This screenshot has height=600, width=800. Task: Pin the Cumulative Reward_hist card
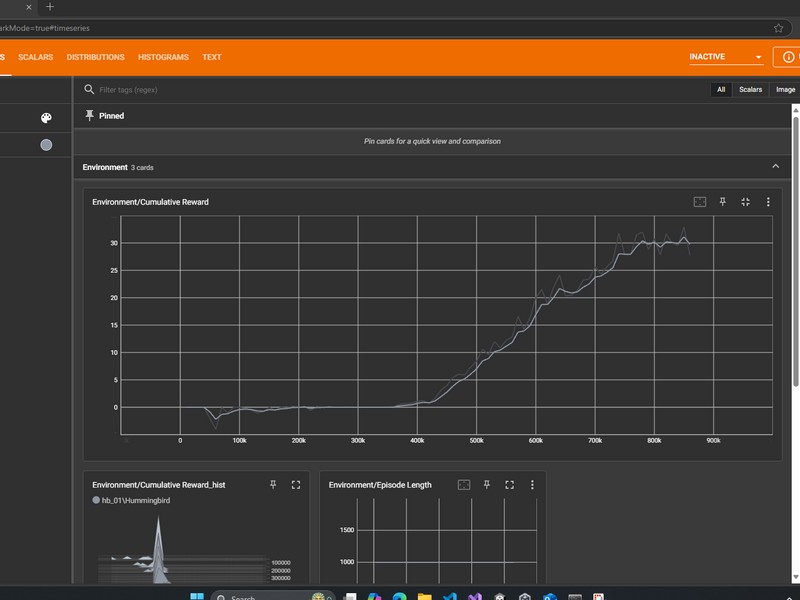pos(273,485)
